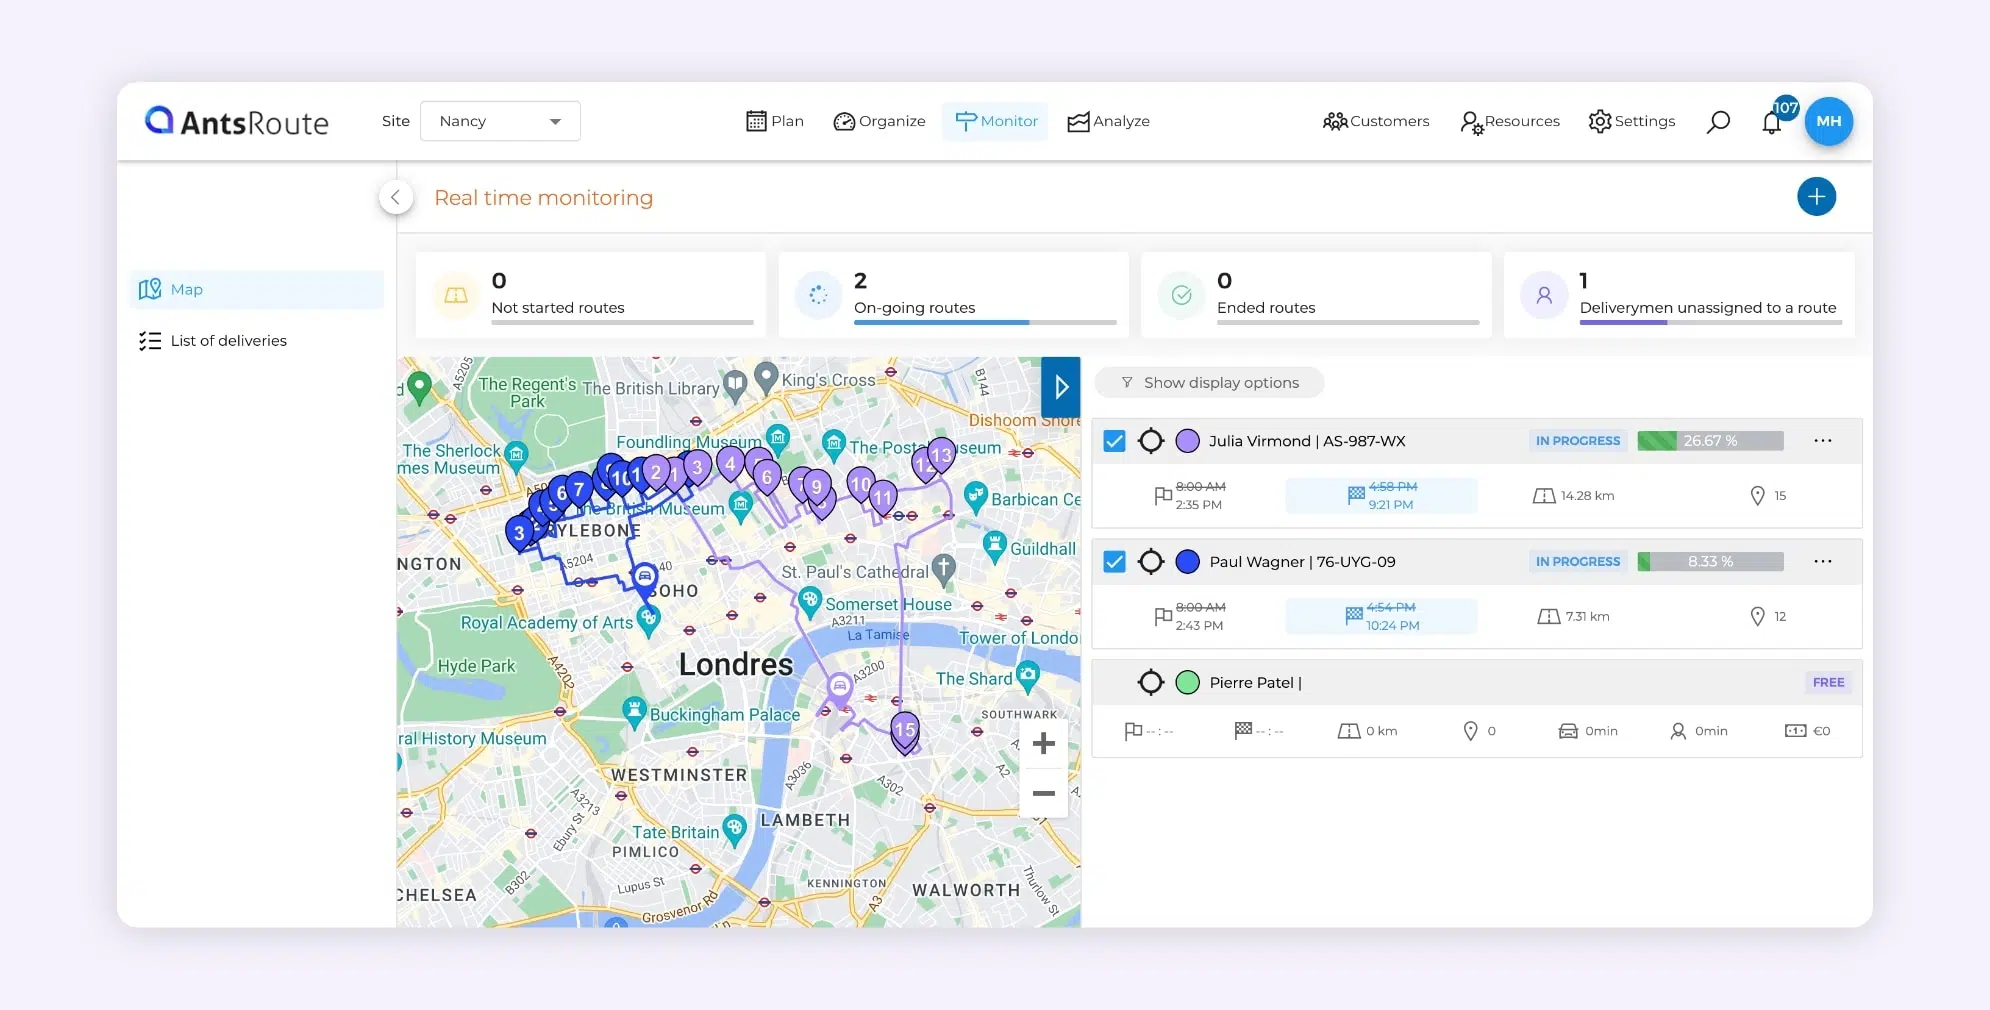The image size is (1990, 1010).
Task: Click the distance icon next to 7.31 km
Action: [x=1549, y=617]
